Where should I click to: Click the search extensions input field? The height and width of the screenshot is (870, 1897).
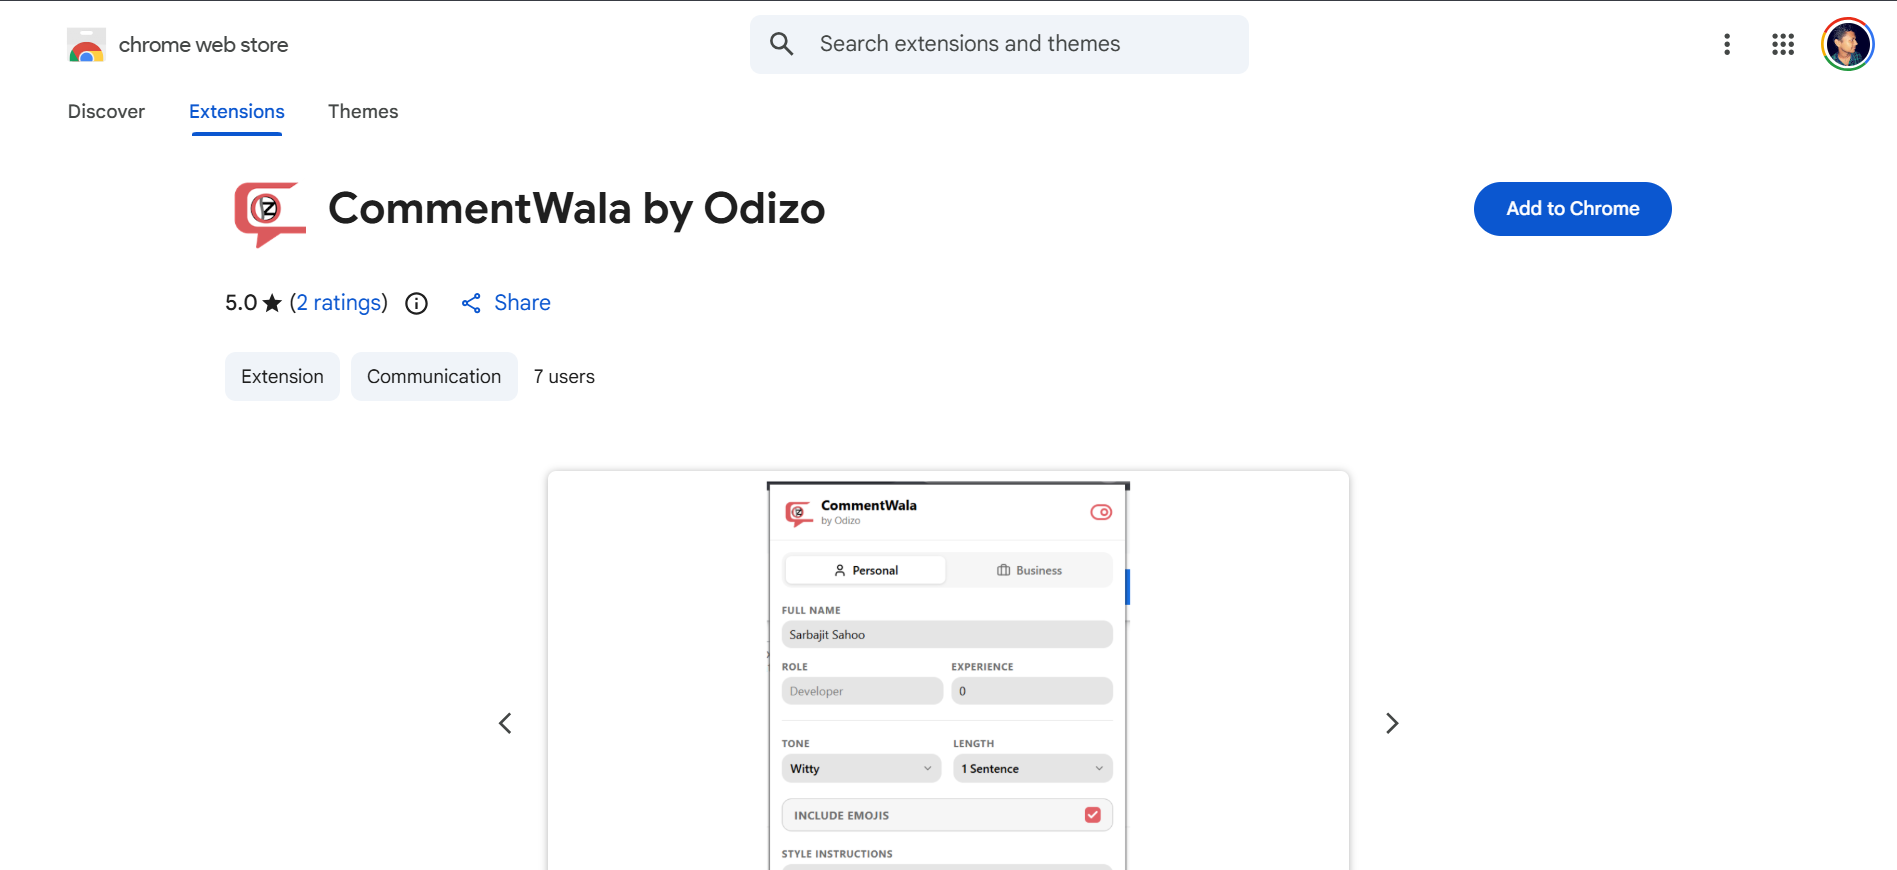1000,43
